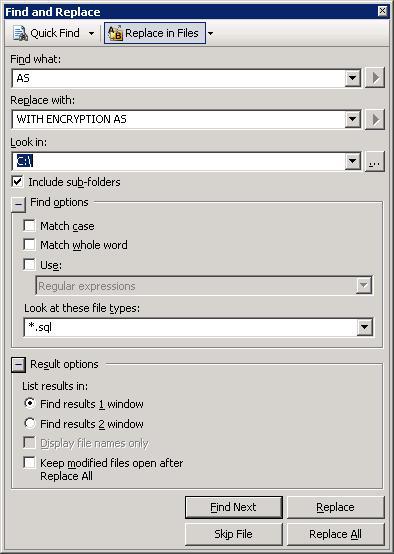The height and width of the screenshot is (554, 394).
Task: Open the file types dropdown showing *.sql
Action: click(364, 327)
